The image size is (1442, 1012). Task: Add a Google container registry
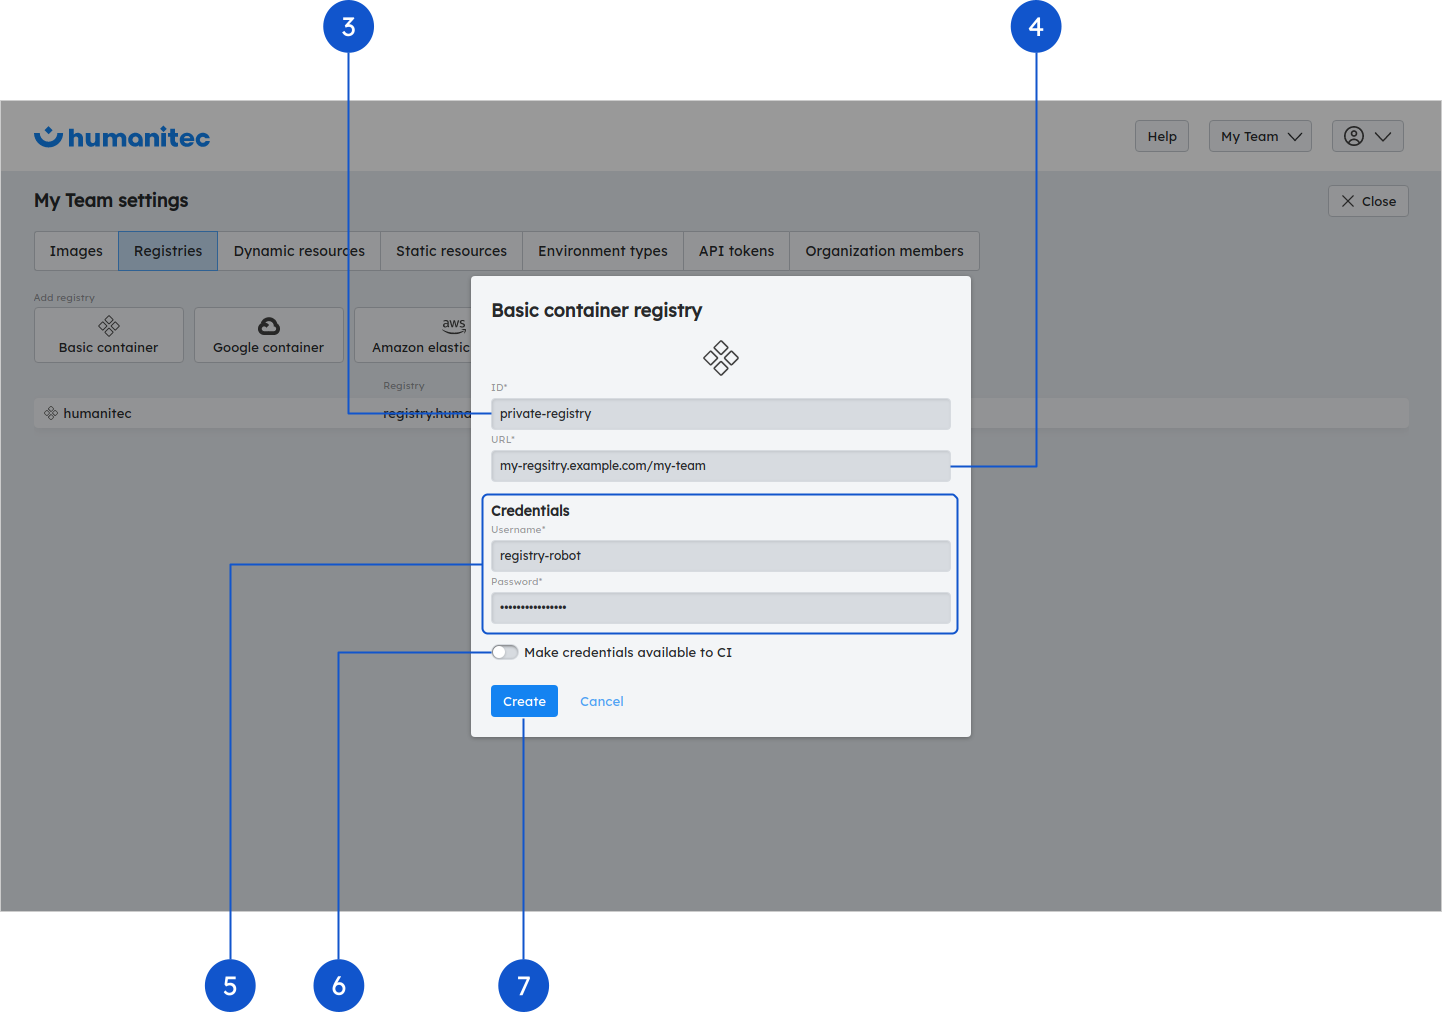(x=269, y=335)
